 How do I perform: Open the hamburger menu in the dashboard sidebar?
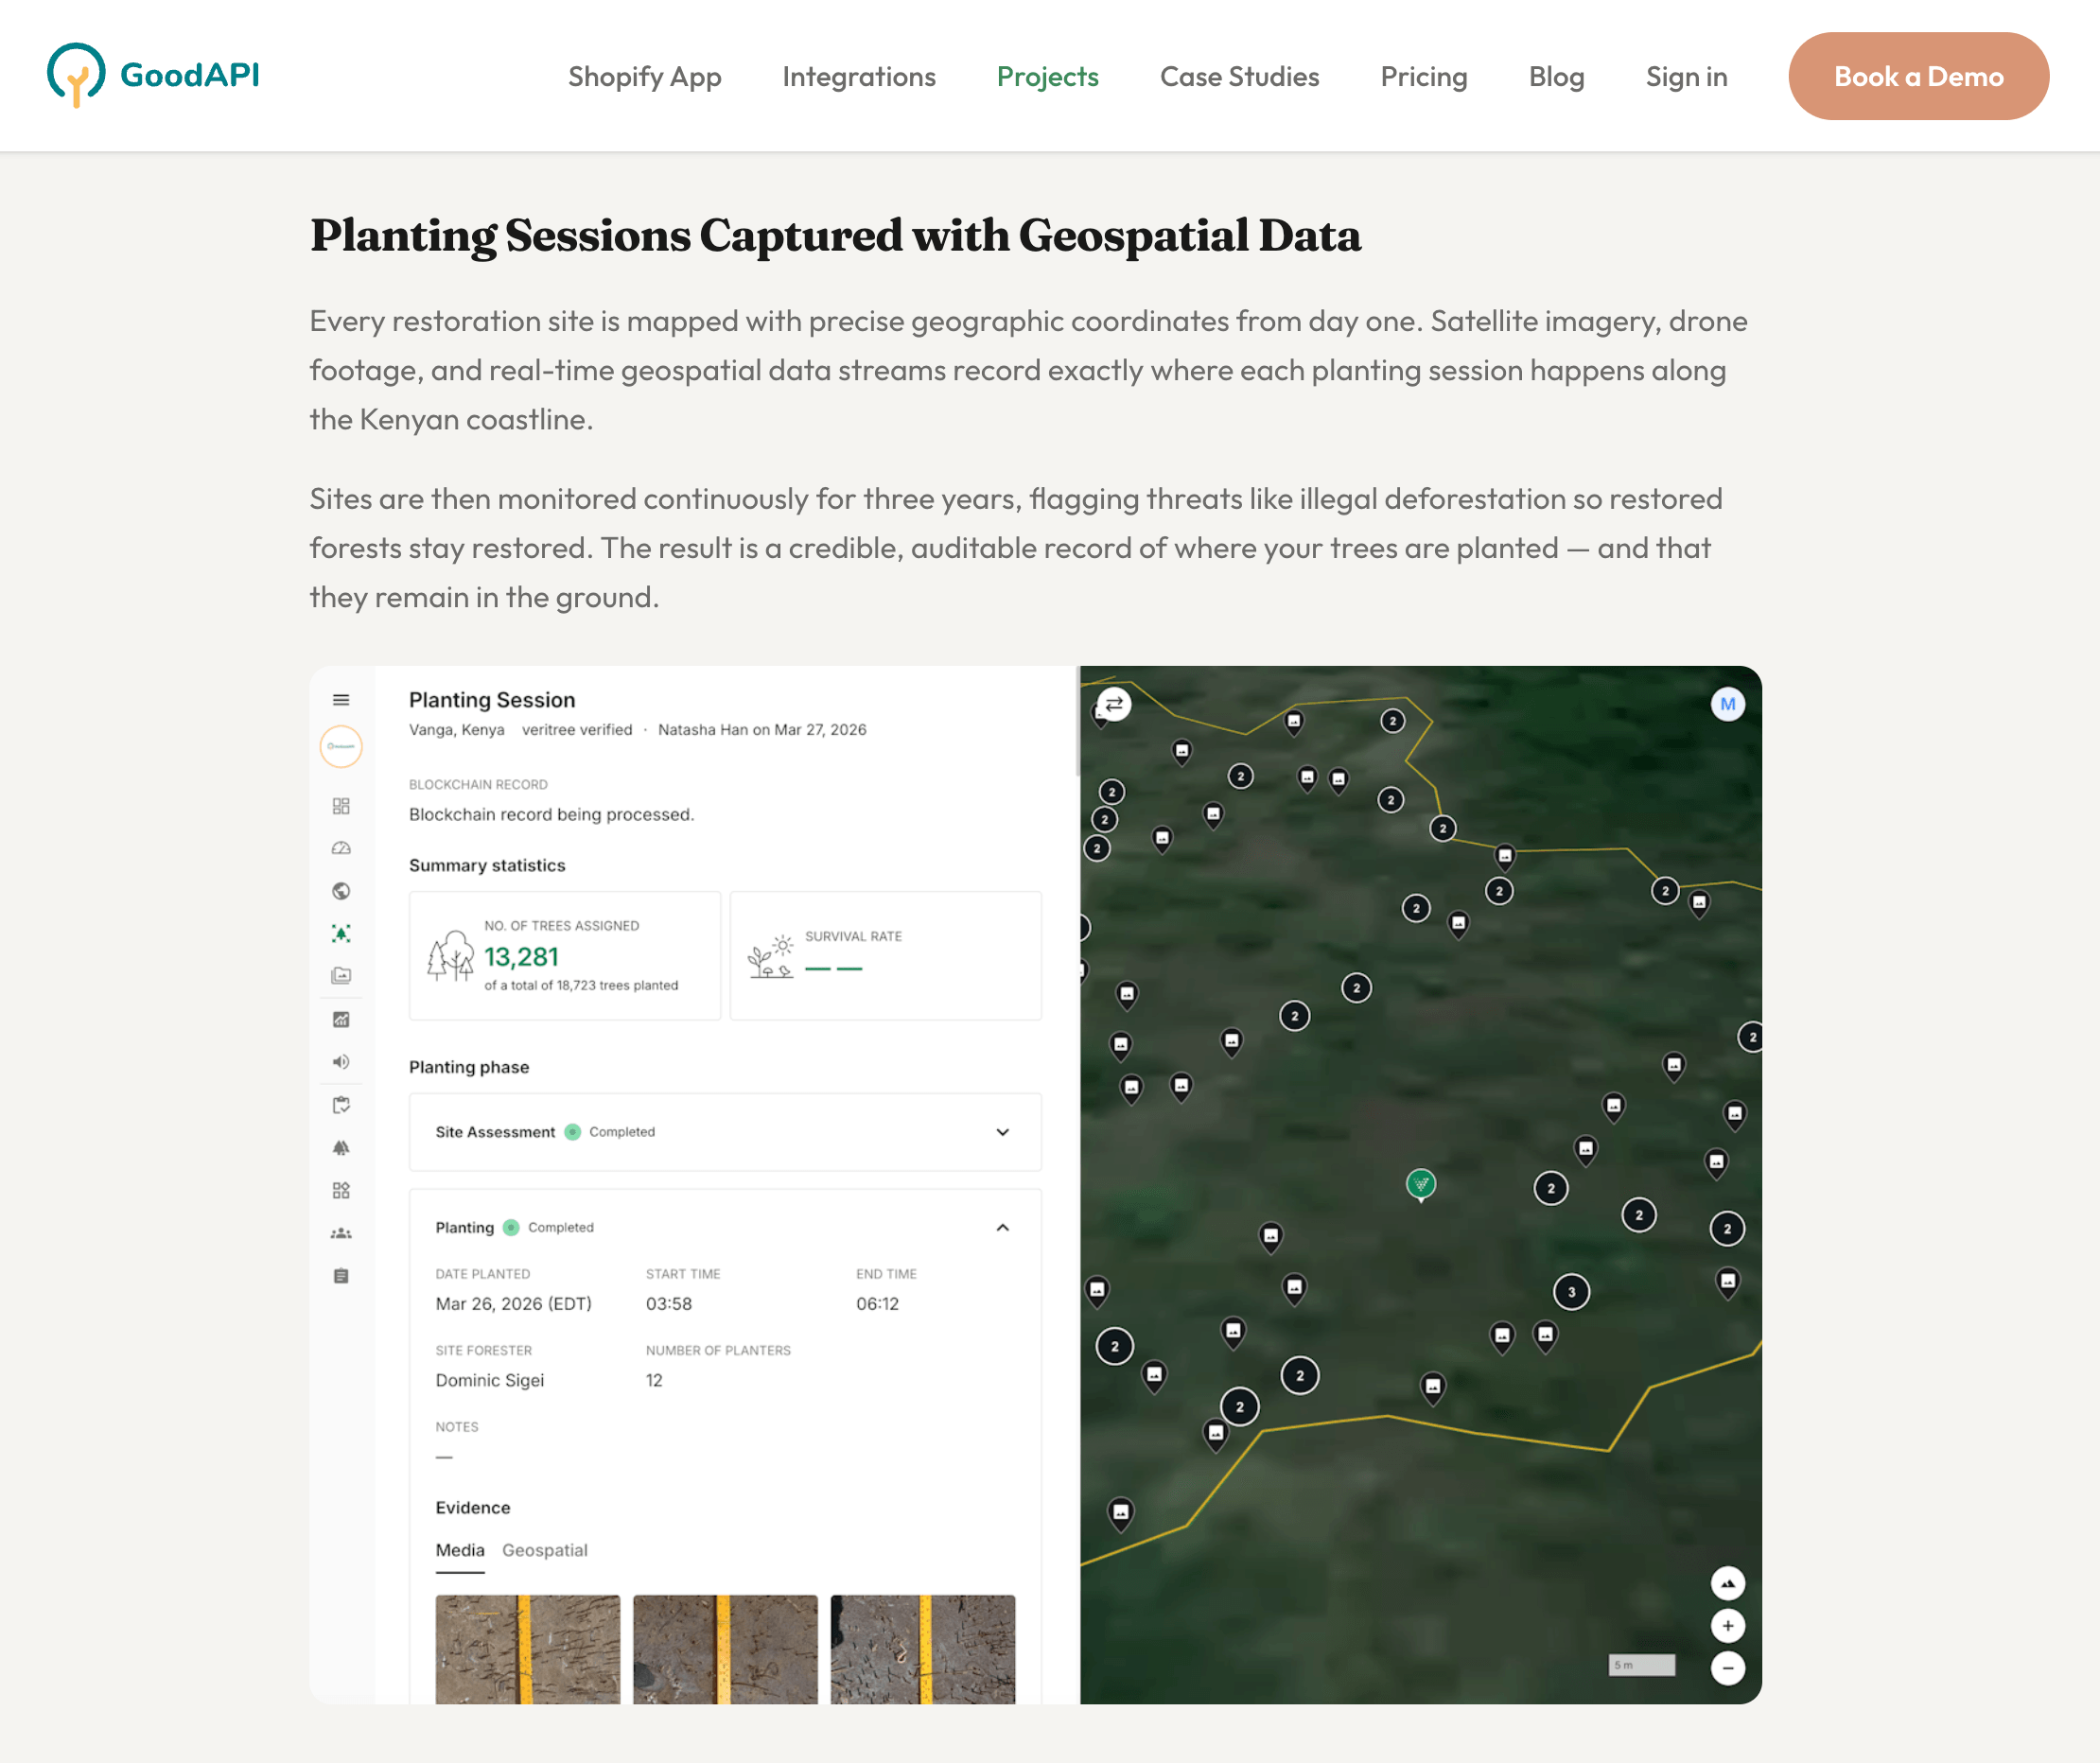pyautogui.click(x=341, y=700)
